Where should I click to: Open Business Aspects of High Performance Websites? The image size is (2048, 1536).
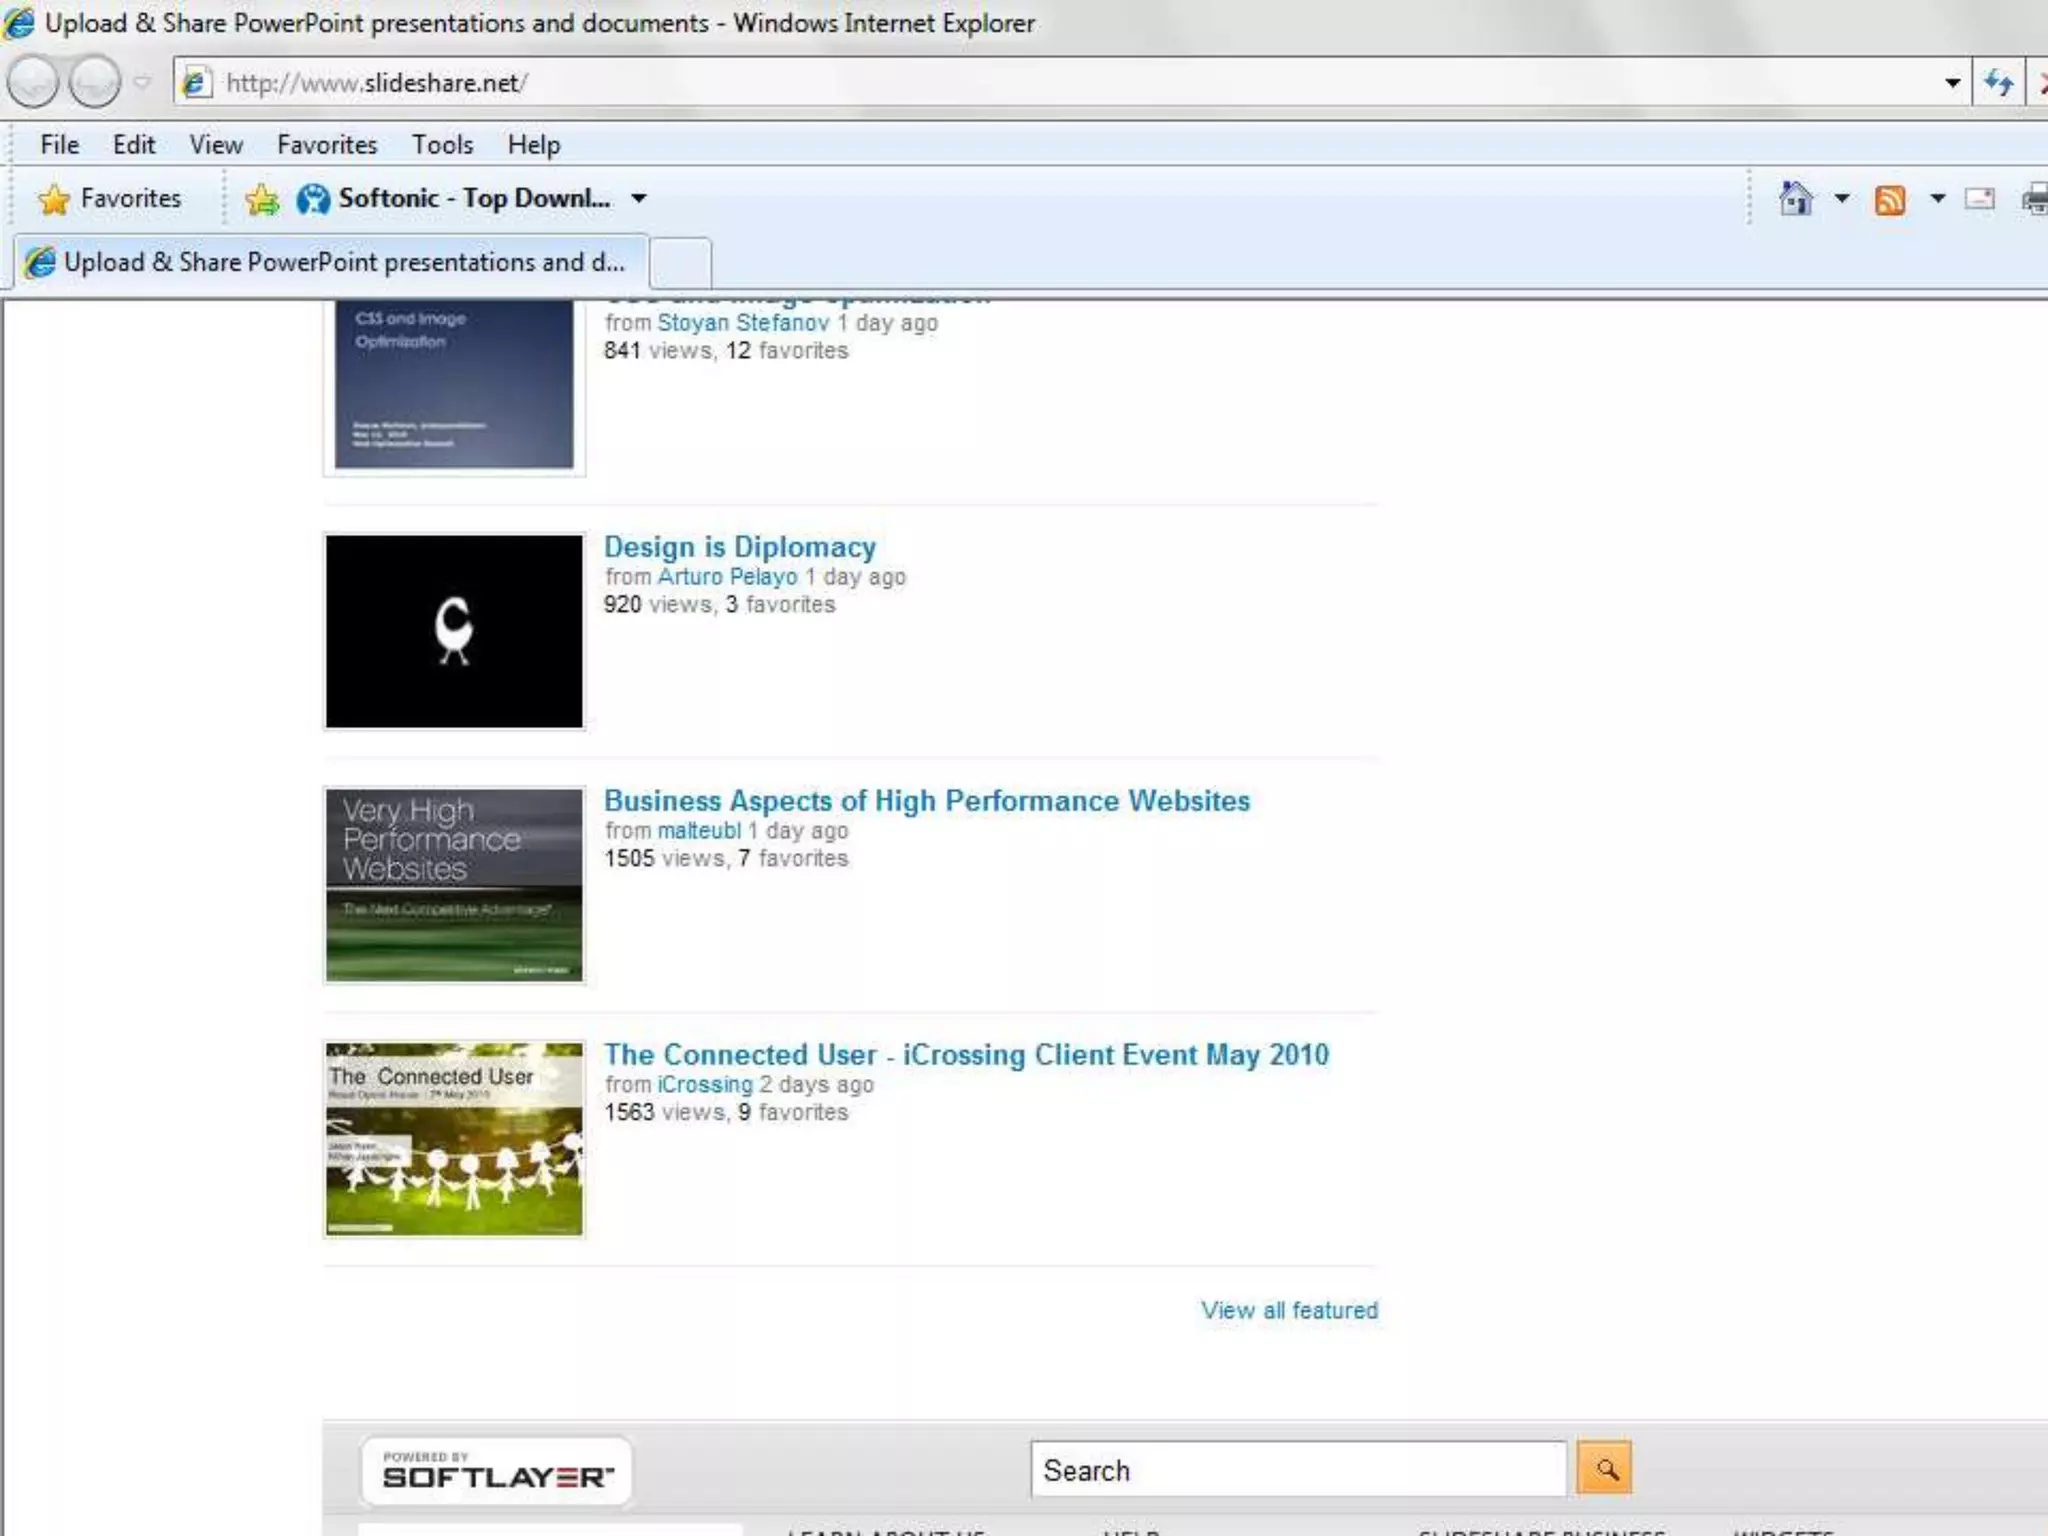pos(927,801)
